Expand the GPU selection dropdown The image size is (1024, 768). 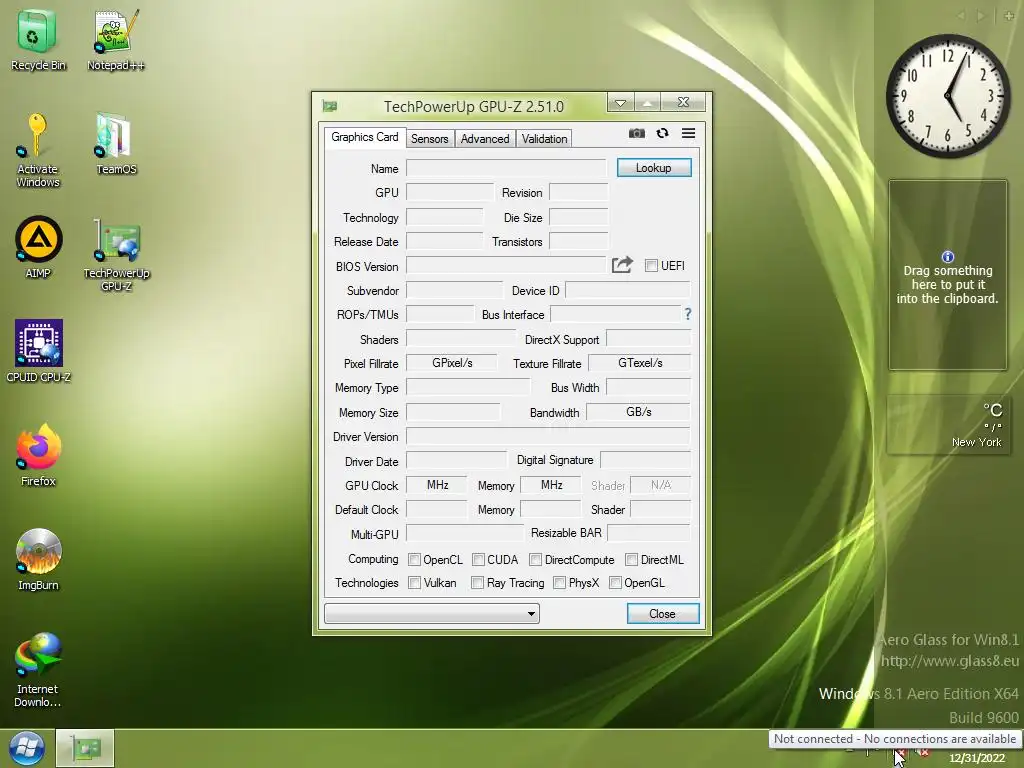point(432,613)
